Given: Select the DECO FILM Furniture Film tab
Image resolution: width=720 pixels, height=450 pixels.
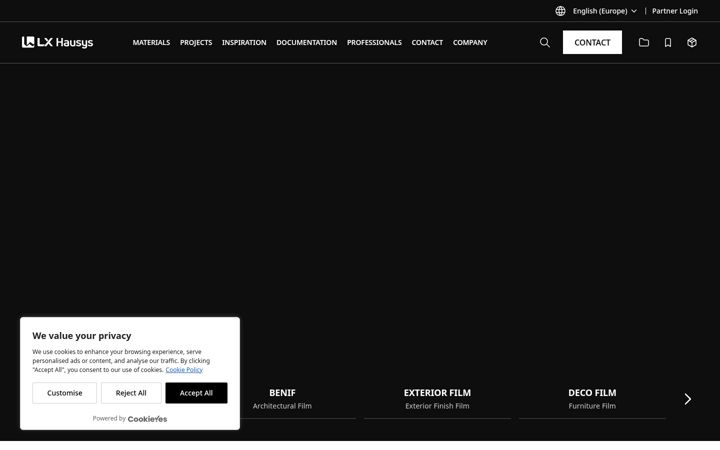Looking at the screenshot, I should coord(592,399).
